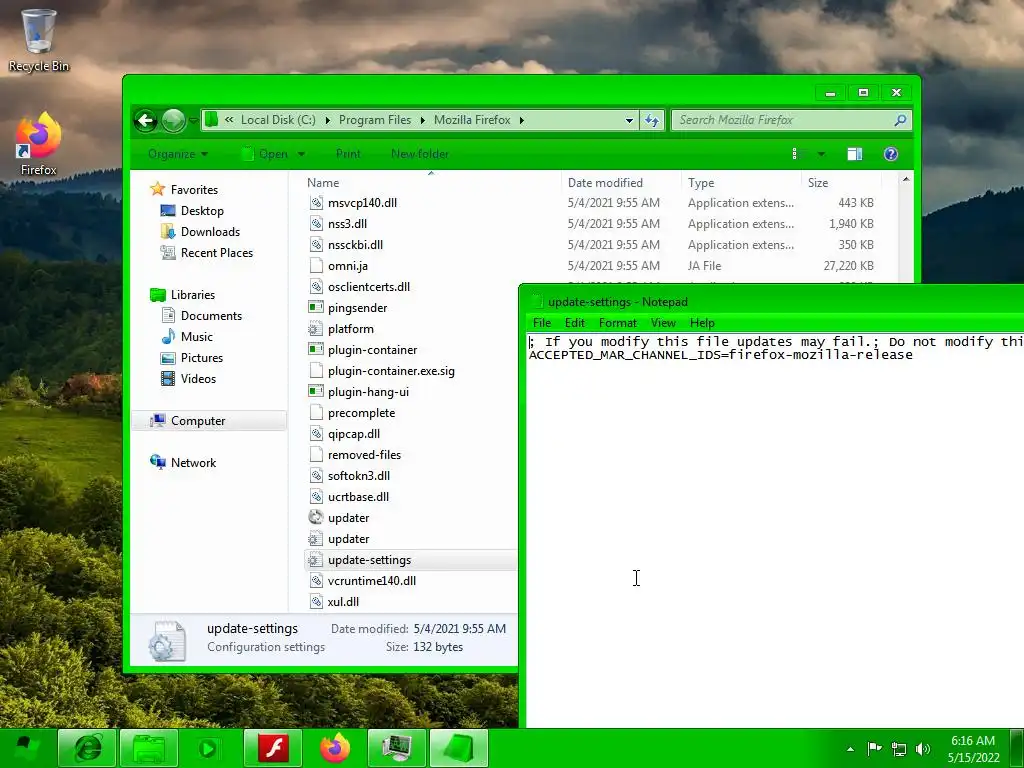Open Notepad's Edit menu
Image resolution: width=1024 pixels, height=768 pixels.
pos(575,323)
